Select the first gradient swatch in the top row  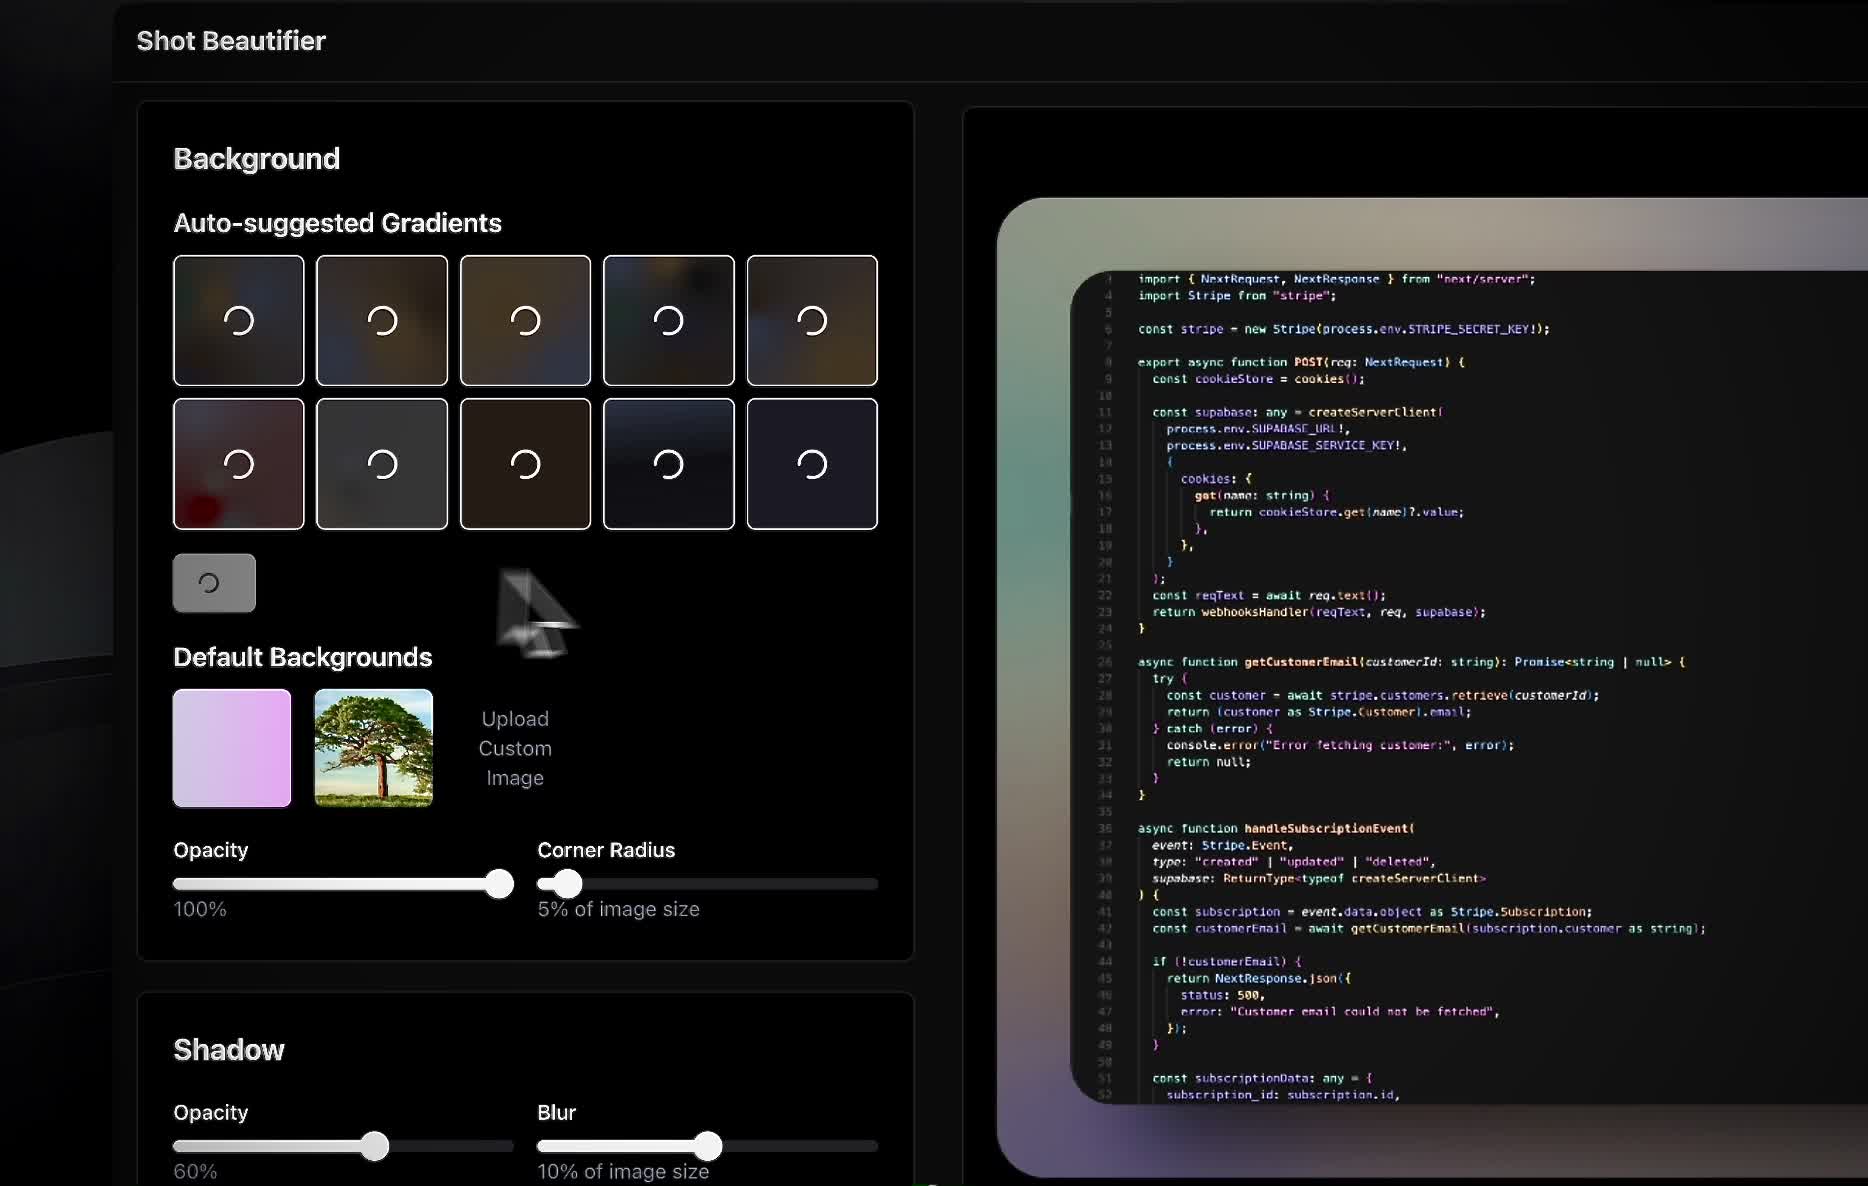[238, 320]
